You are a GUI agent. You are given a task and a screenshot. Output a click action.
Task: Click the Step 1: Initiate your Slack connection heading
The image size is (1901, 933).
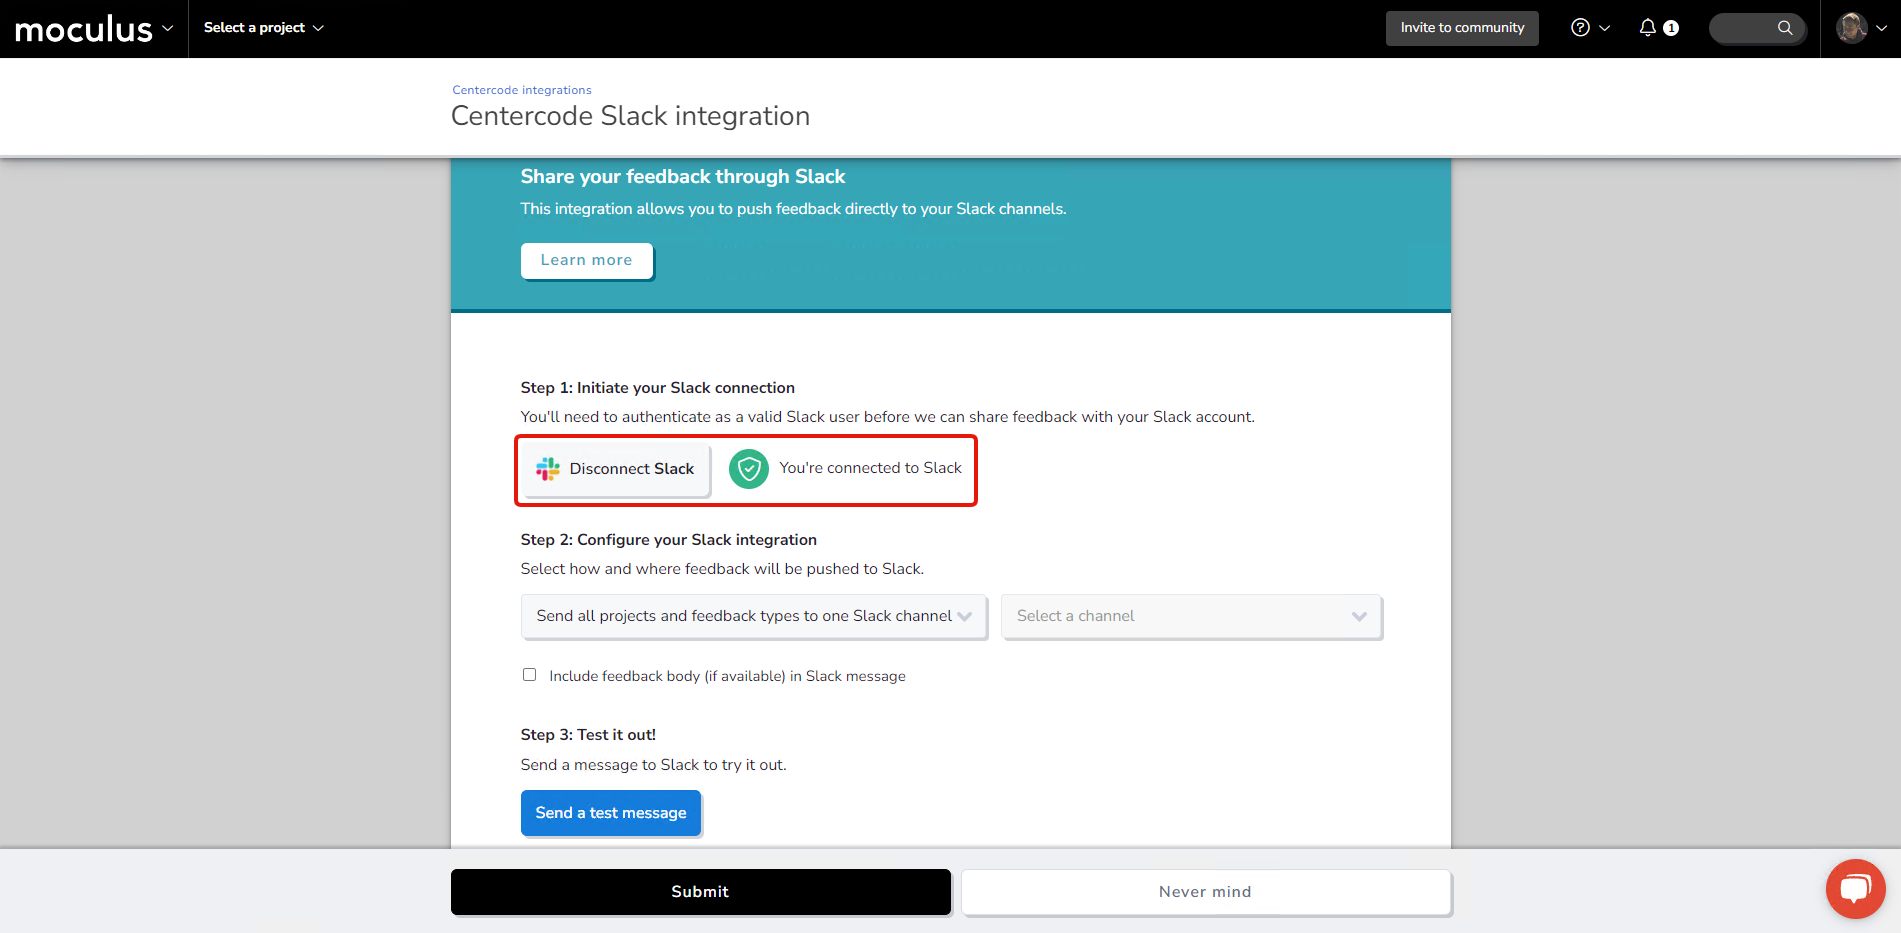click(658, 388)
